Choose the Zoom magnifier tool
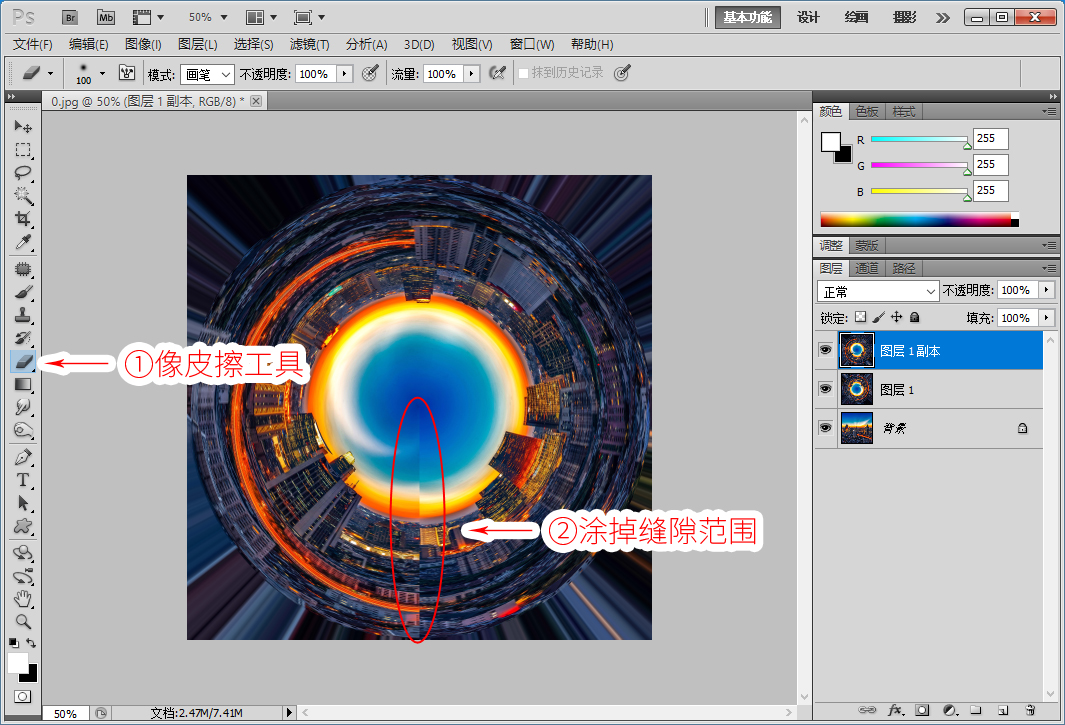This screenshot has height=725, width=1065. (23, 621)
